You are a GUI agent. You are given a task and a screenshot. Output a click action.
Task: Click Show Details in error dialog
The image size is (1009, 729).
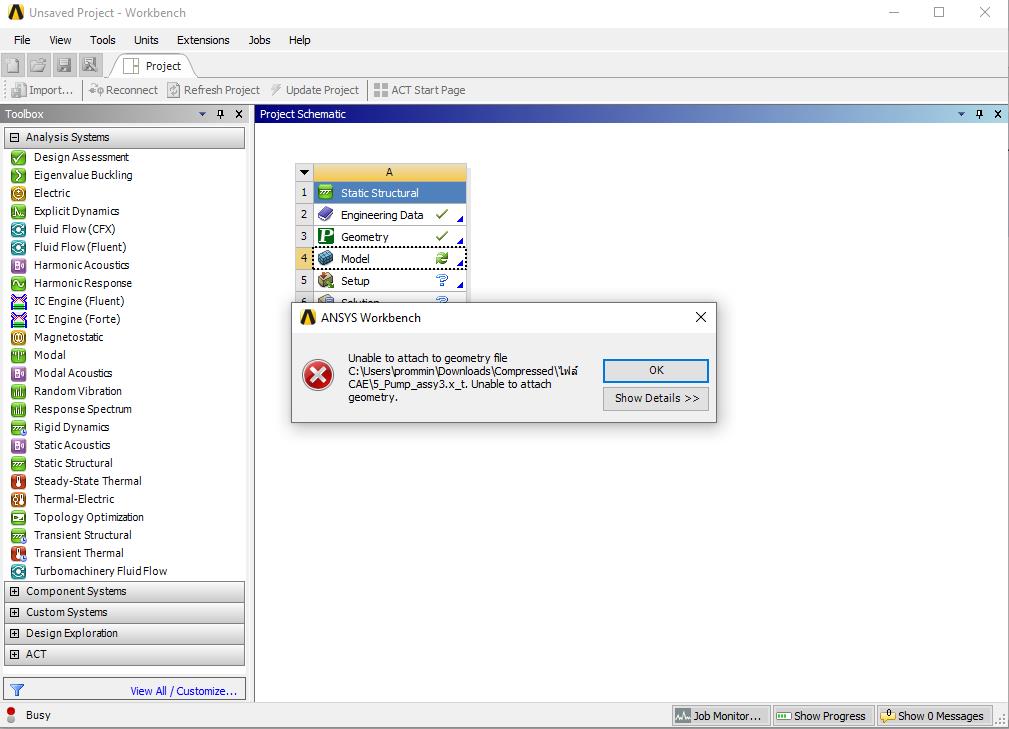[656, 398]
